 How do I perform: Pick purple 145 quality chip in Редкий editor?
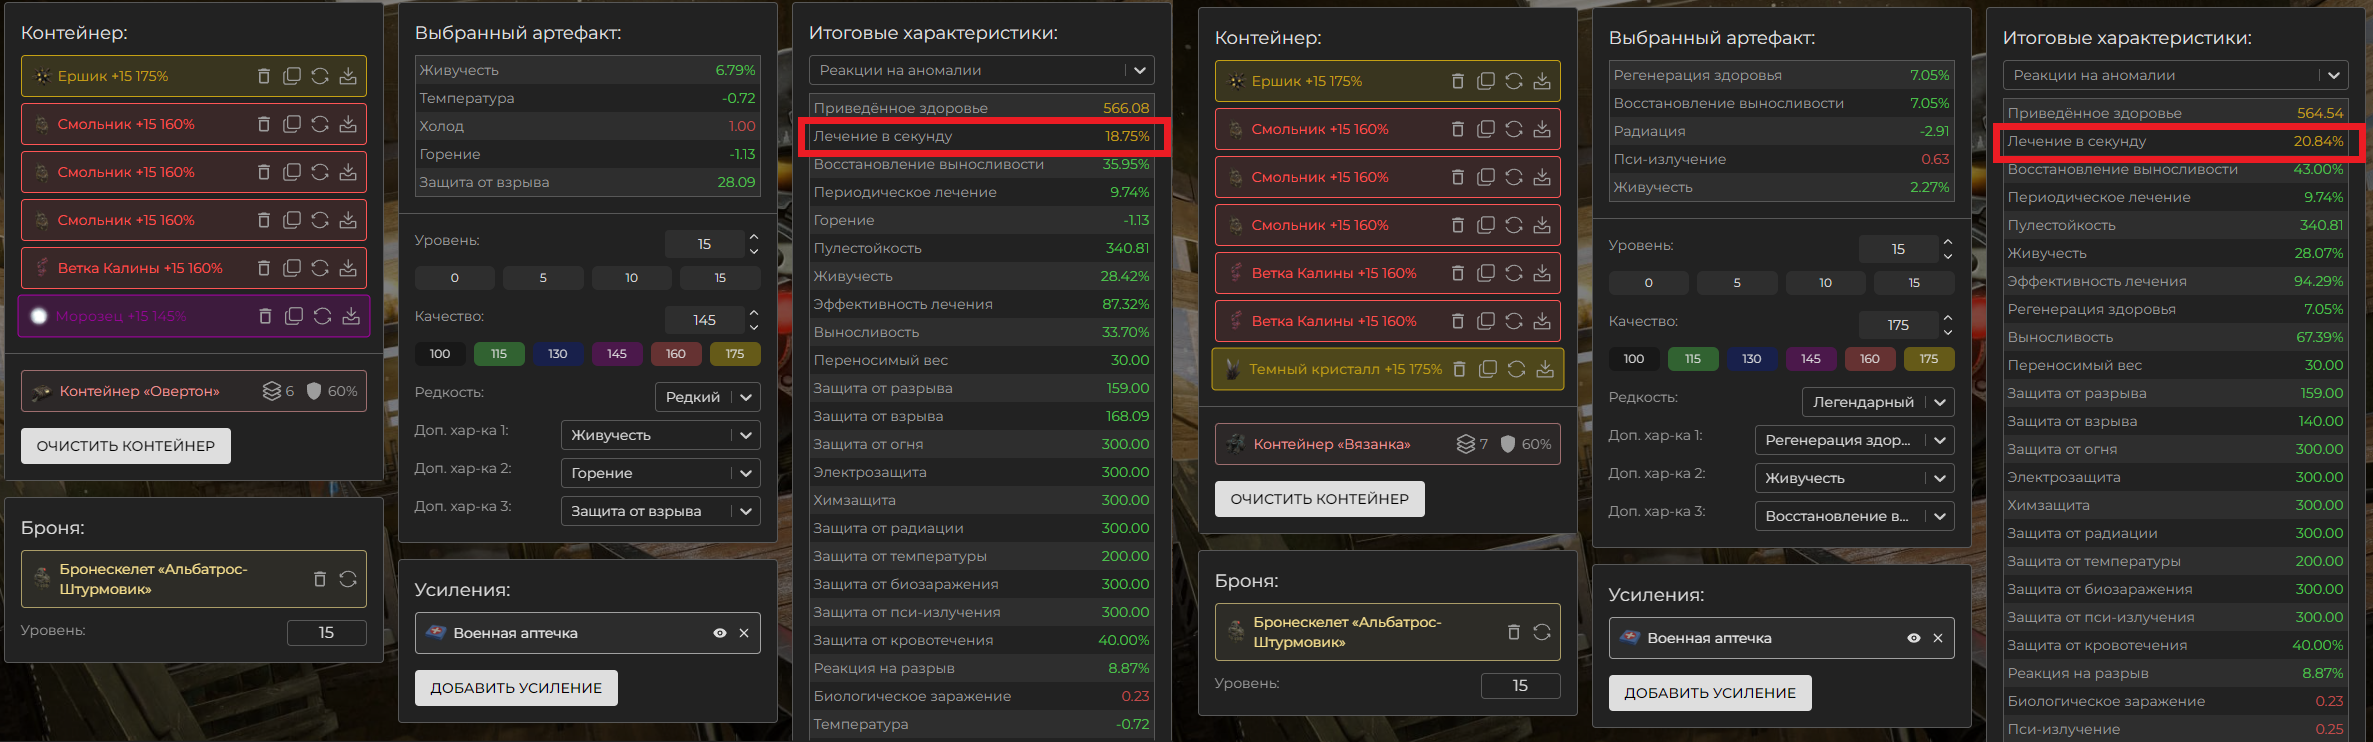tap(616, 354)
